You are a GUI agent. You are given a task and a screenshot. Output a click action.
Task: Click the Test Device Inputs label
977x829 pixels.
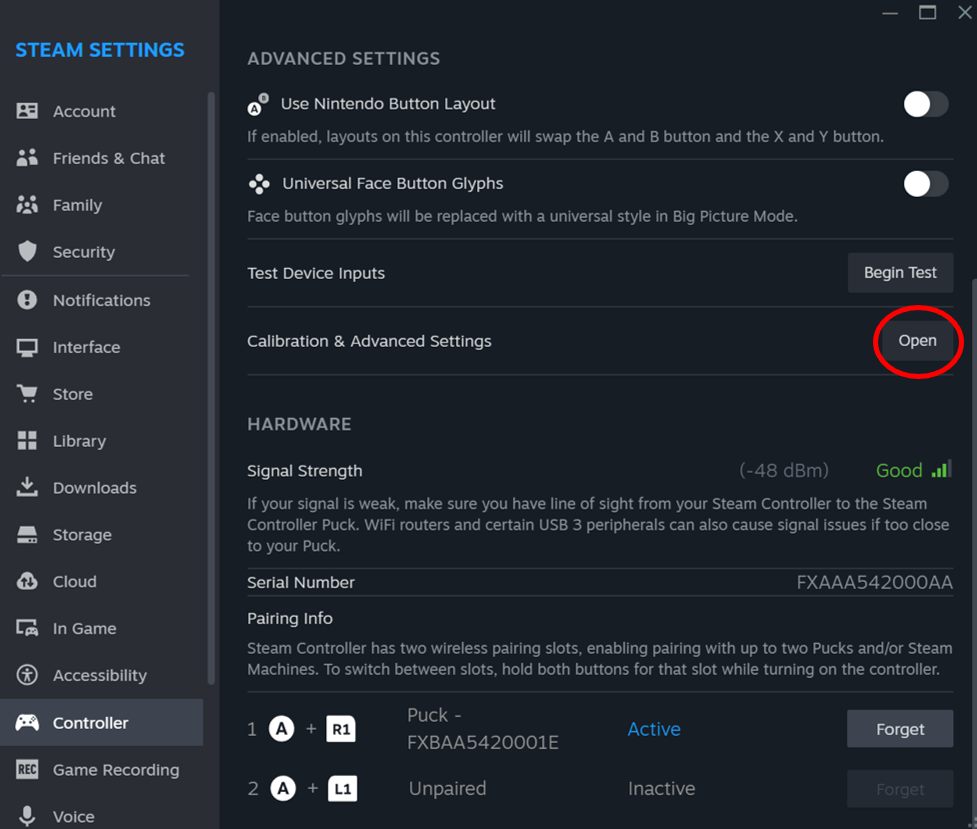tap(316, 273)
